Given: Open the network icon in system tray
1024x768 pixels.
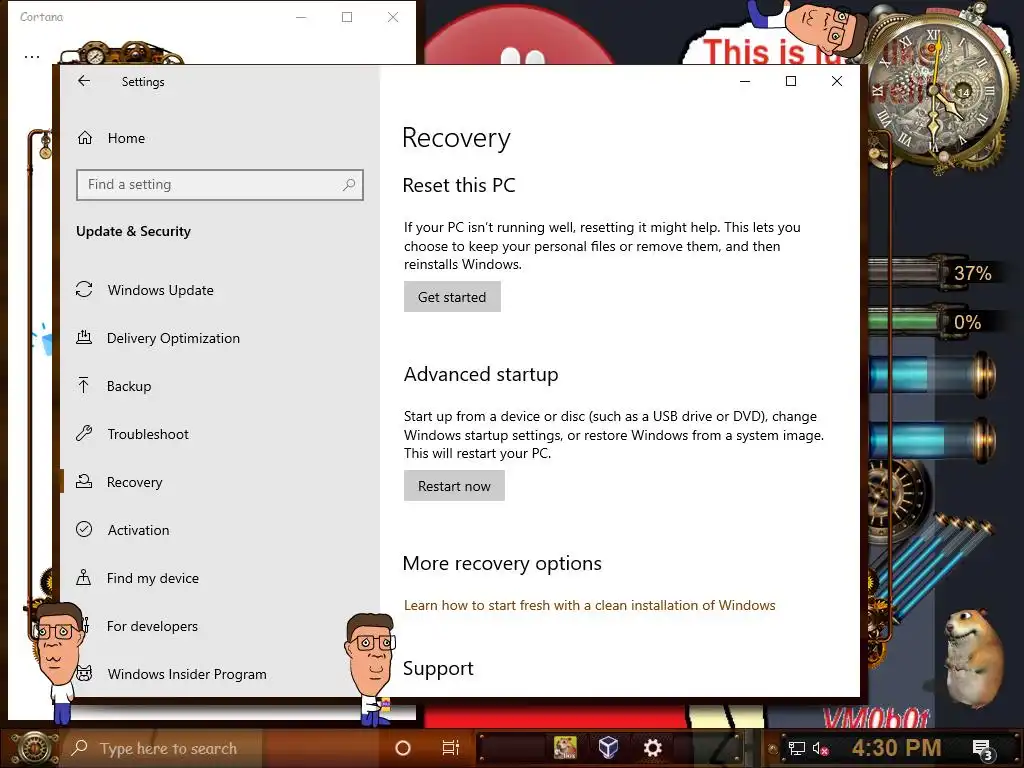Looking at the screenshot, I should [796, 749].
